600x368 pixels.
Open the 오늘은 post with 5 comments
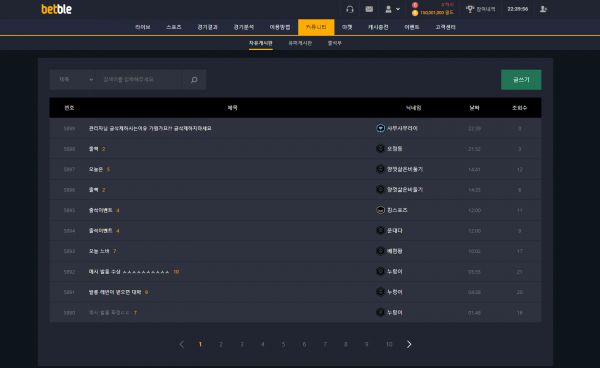96,169
